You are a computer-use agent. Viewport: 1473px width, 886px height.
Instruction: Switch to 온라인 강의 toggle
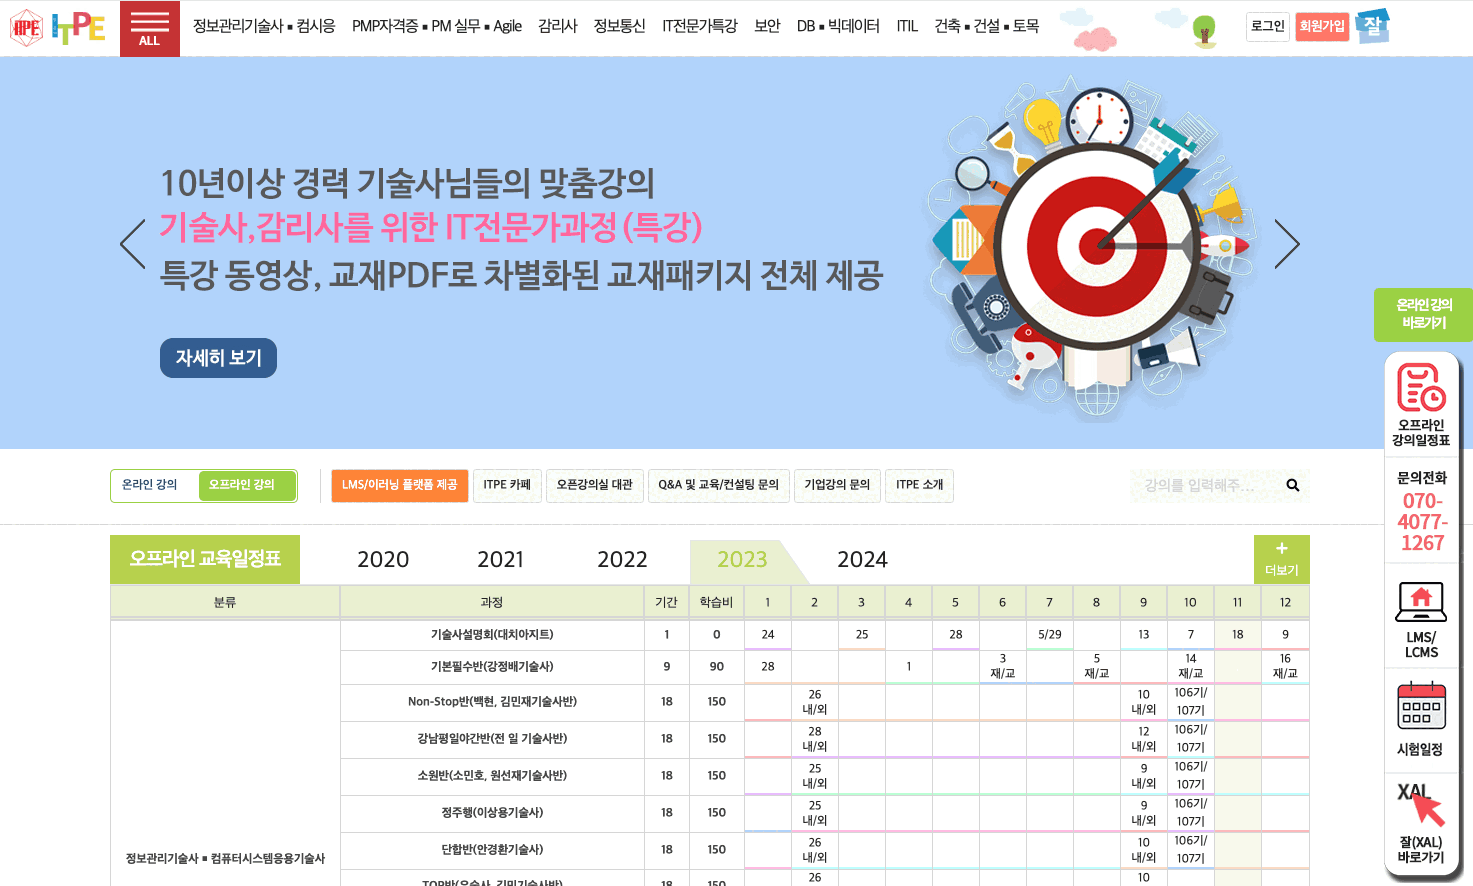point(150,485)
